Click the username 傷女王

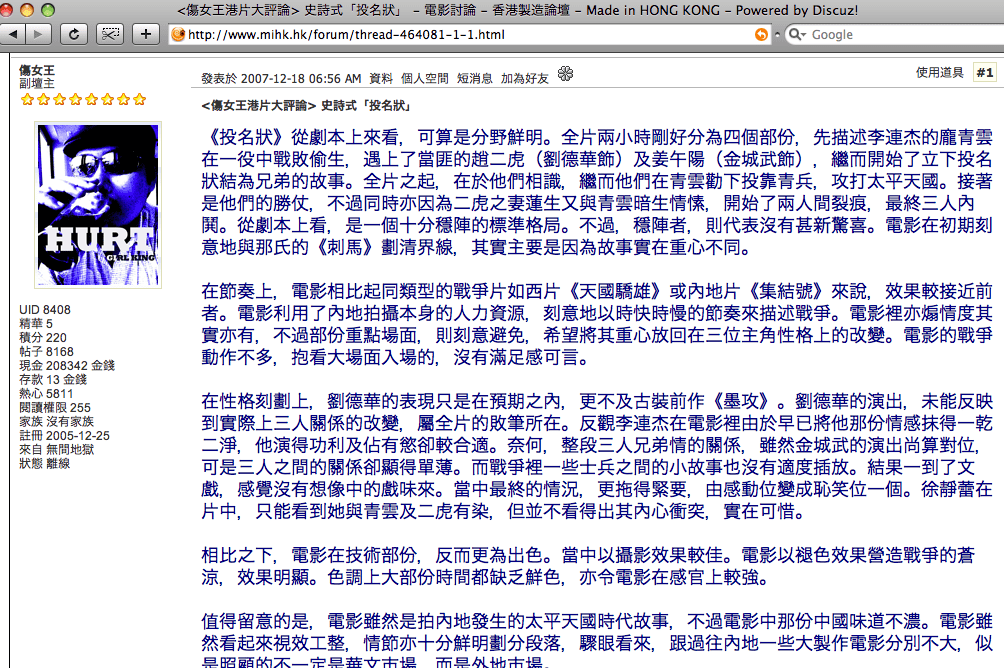point(37,70)
